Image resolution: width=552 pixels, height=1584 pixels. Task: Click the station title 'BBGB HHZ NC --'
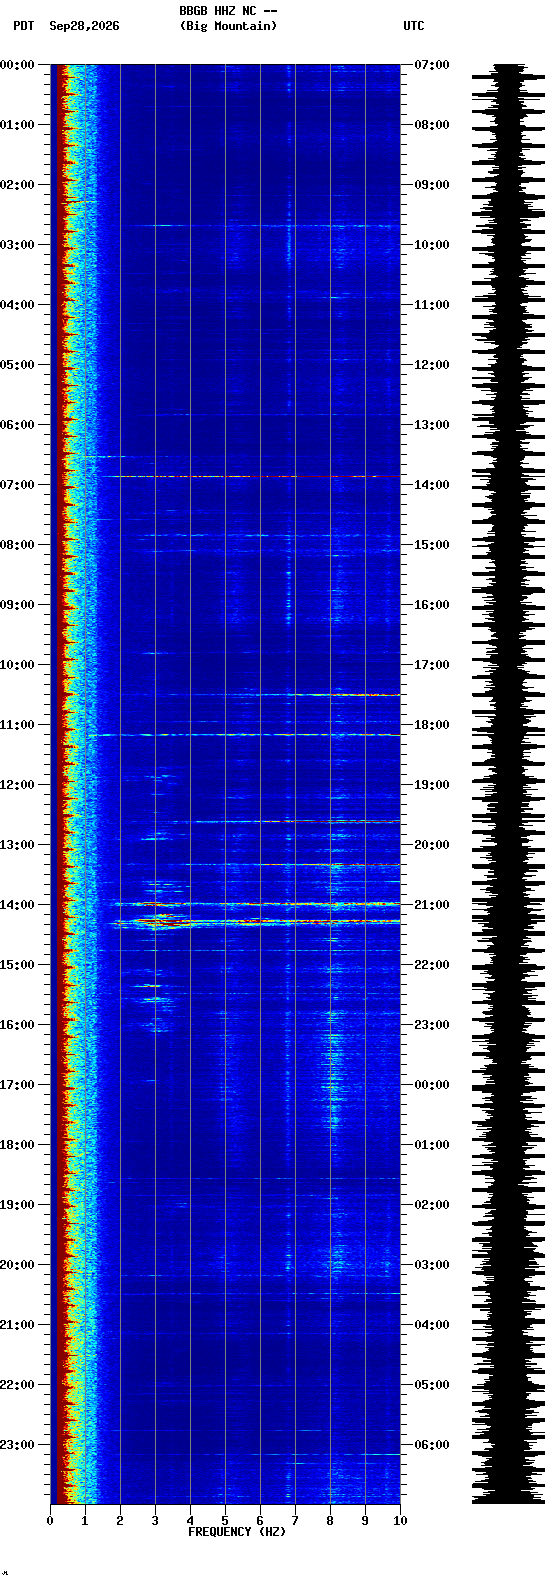228,11
